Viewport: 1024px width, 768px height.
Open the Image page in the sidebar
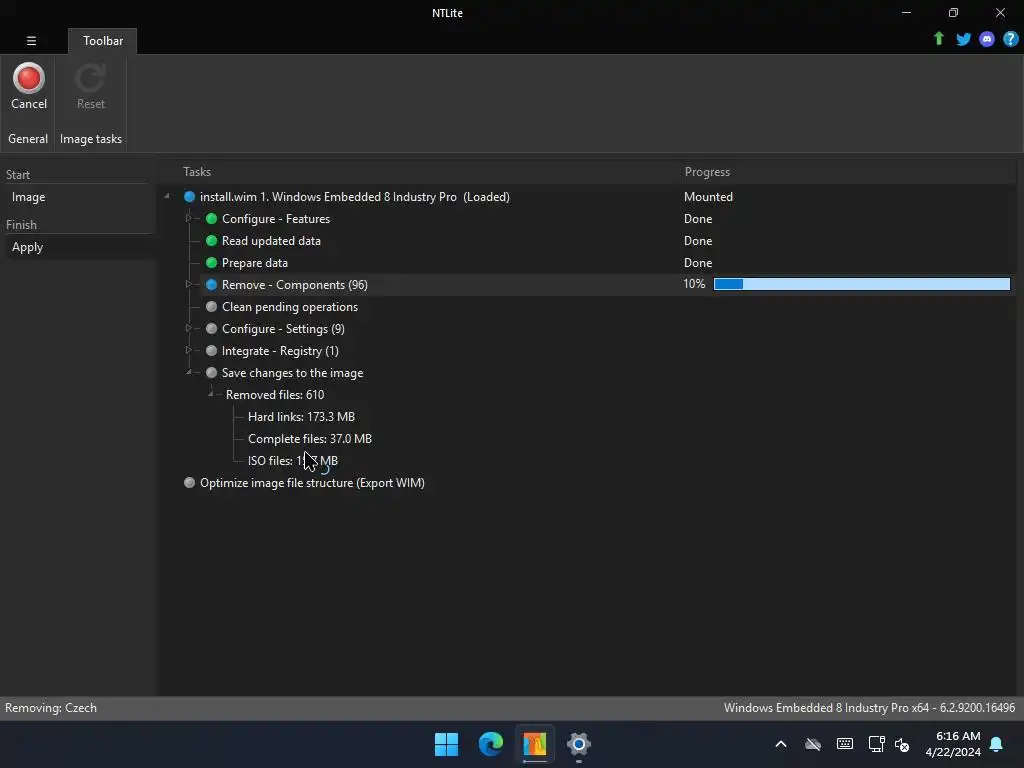pos(28,197)
